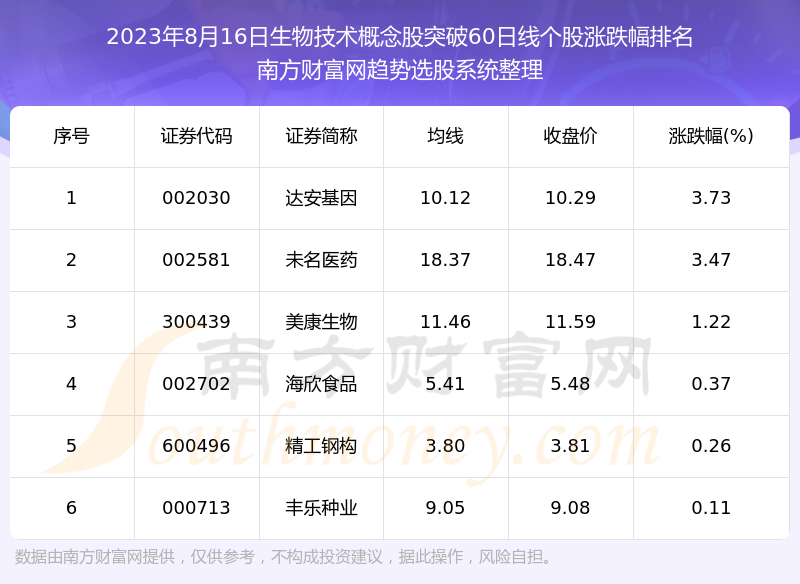
Task: Click the title line starting with 2023年8月16日
Action: pyautogui.click(x=400, y=37)
